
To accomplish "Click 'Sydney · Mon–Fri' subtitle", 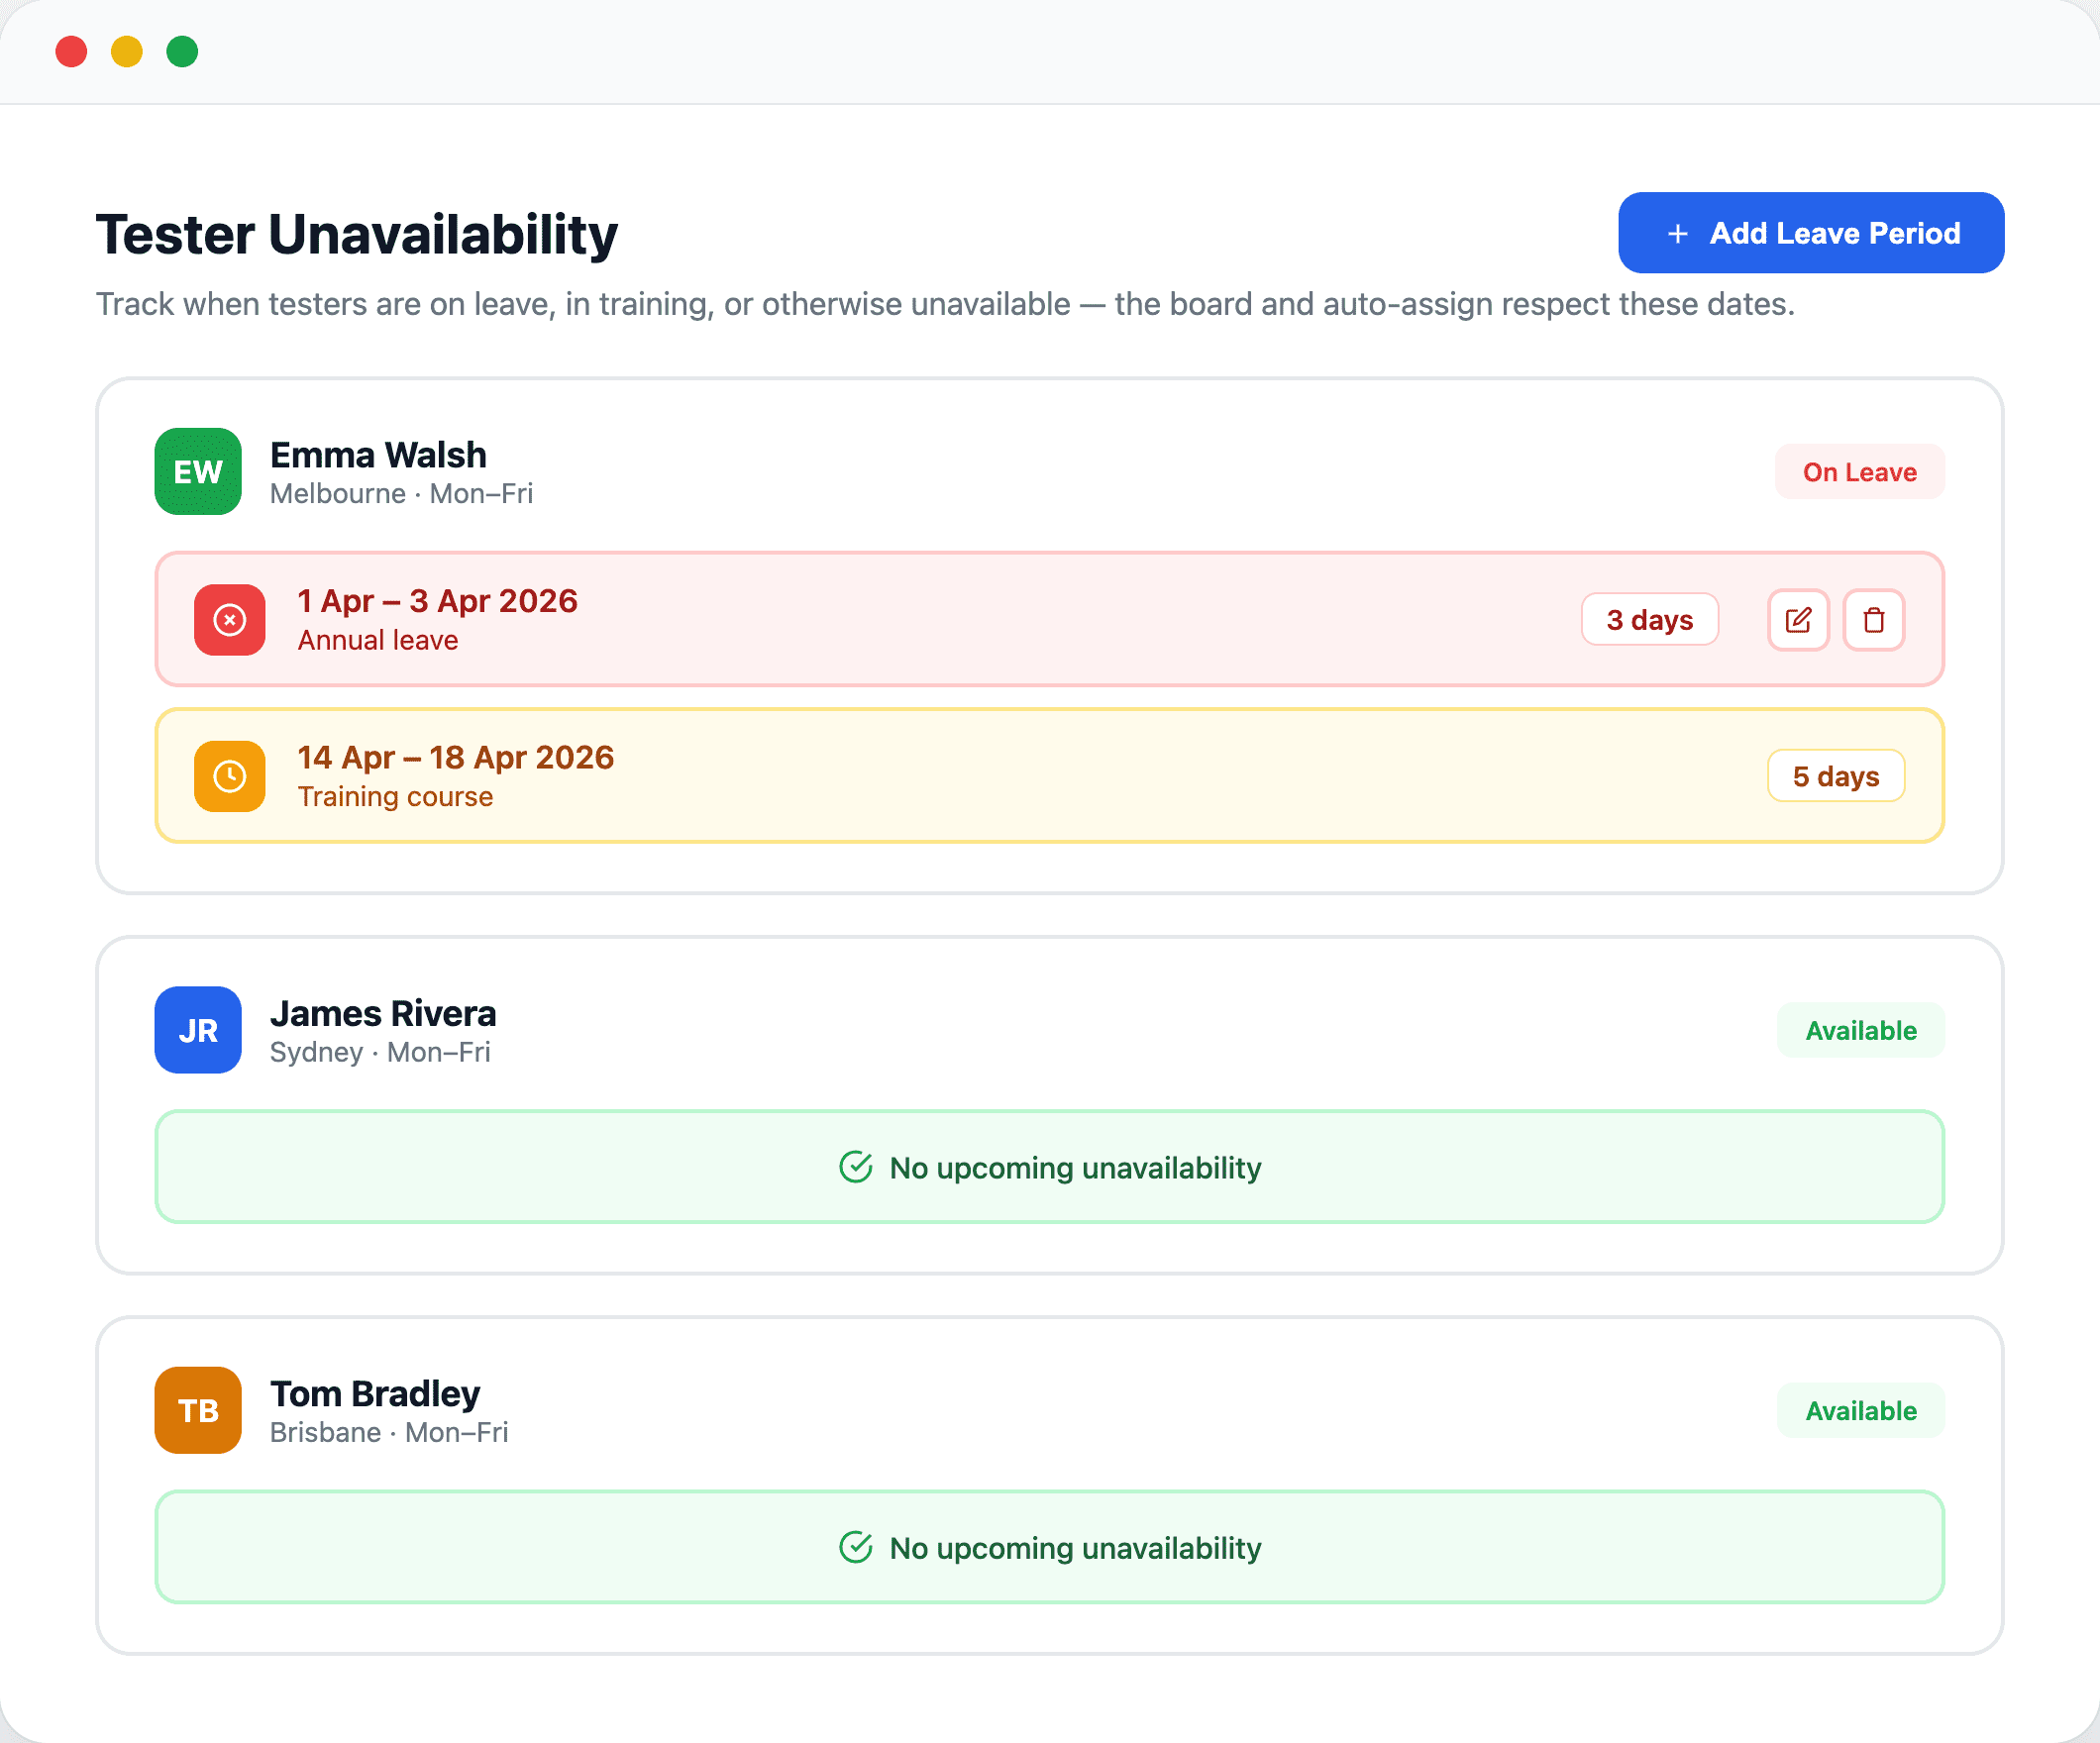I will (380, 1052).
